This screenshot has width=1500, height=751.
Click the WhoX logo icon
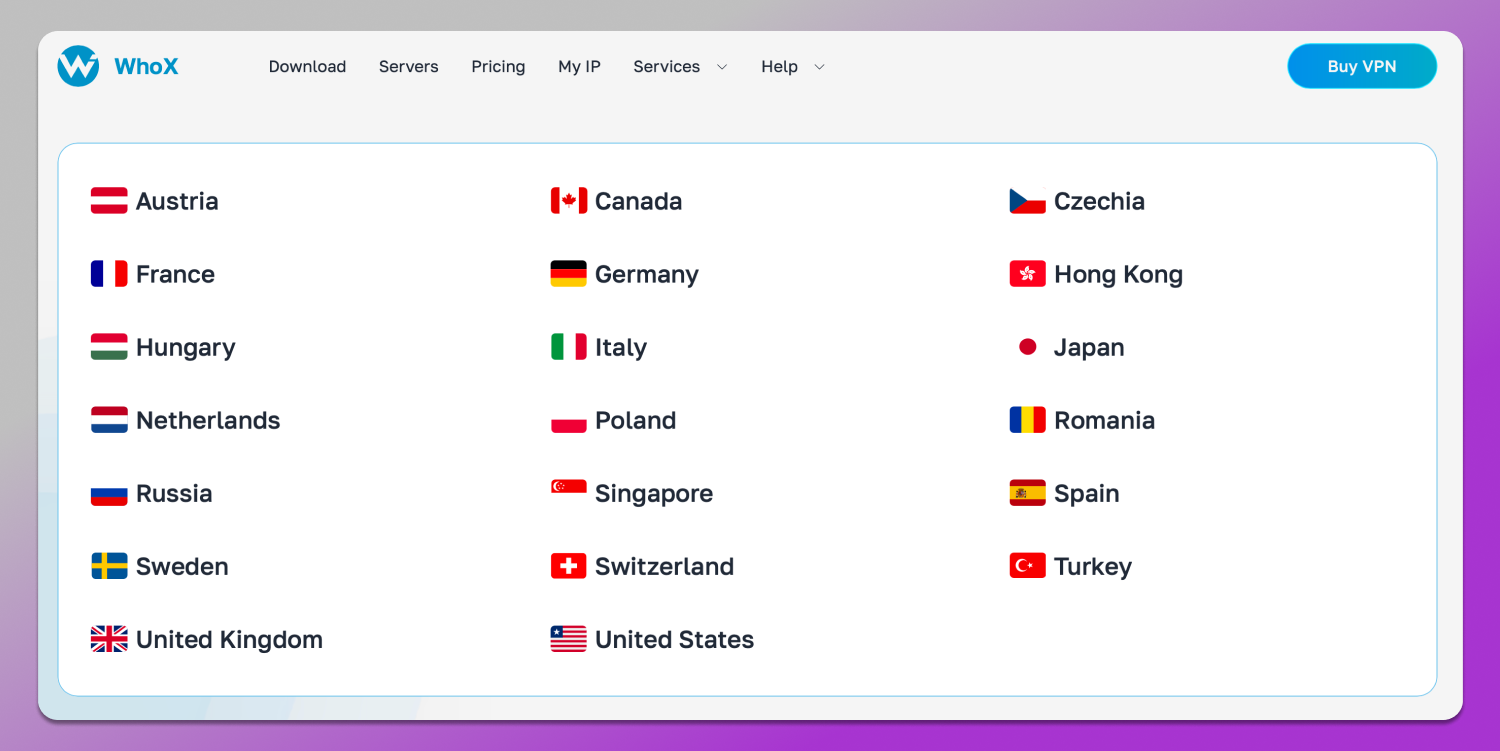[78, 66]
